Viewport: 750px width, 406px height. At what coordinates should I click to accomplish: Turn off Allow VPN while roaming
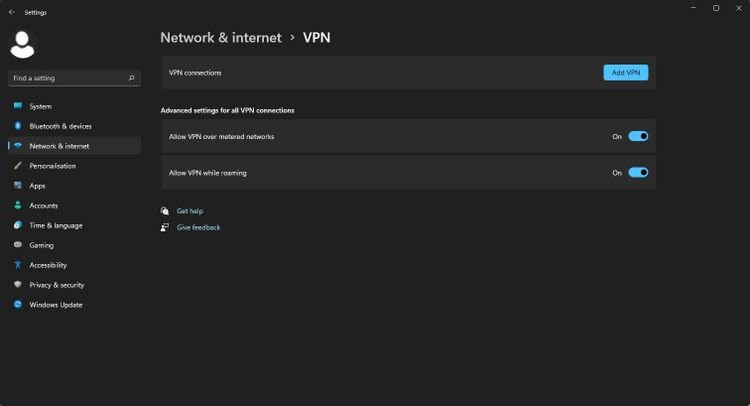[x=638, y=173]
